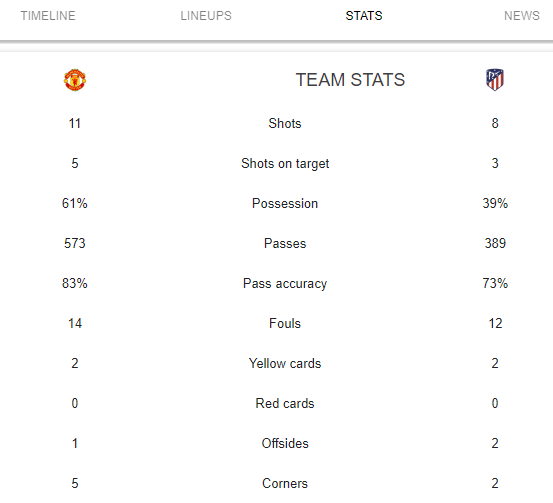The height and width of the screenshot is (503, 553).
Task: Click the Possession stat label
Action: tap(285, 204)
